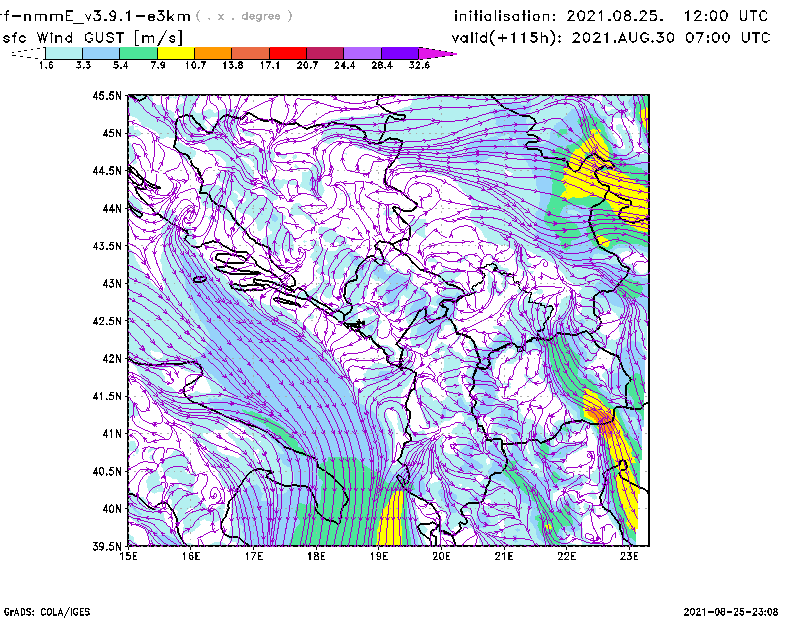Click the 42.5N latitude axis label

[107, 321]
